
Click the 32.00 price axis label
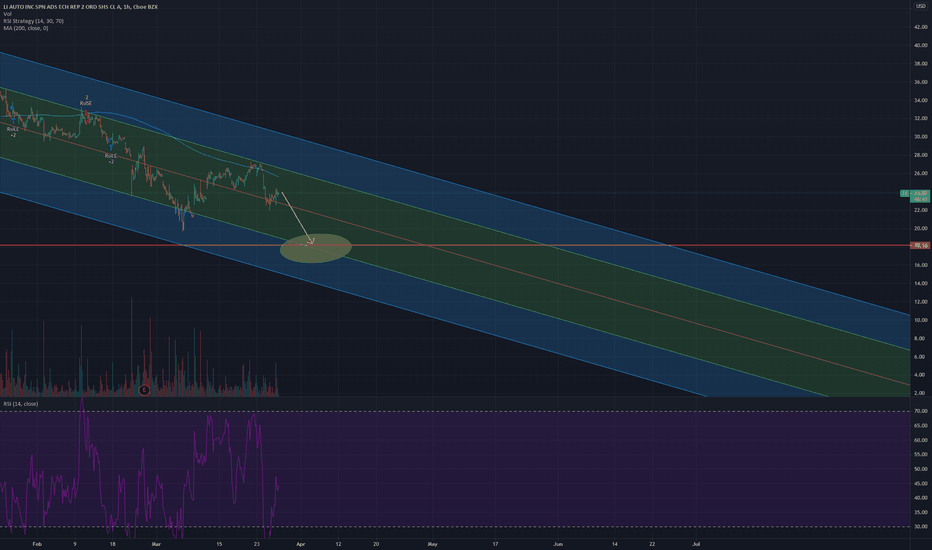[x=921, y=118]
